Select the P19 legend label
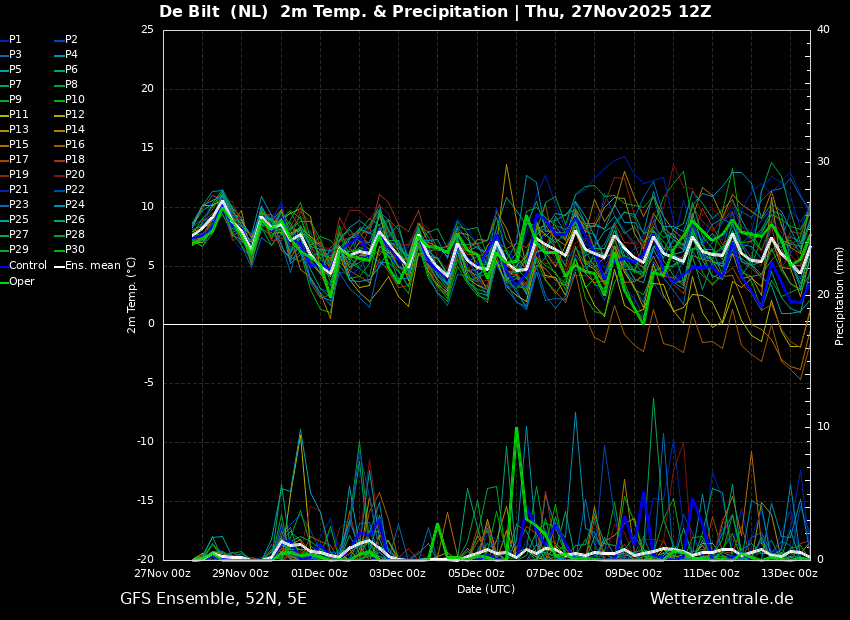The height and width of the screenshot is (620, 850). click(19, 175)
